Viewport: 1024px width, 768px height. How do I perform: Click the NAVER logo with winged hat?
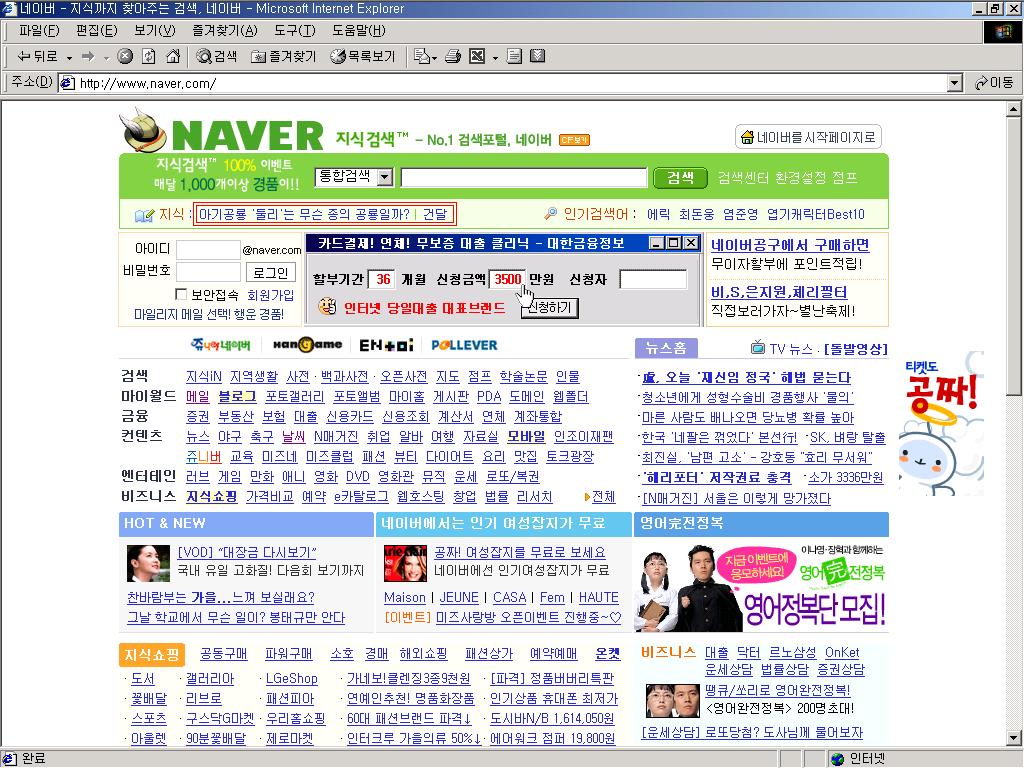point(223,130)
